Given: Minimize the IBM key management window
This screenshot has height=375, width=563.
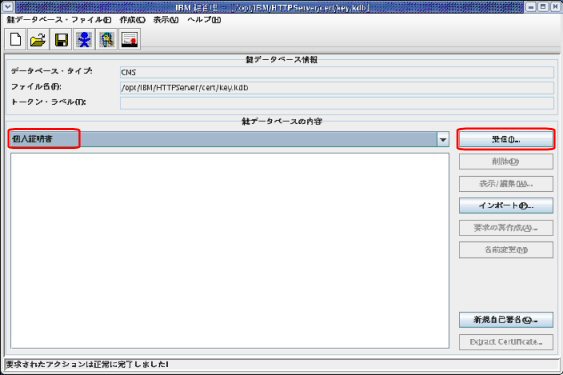Looking at the screenshot, I should [531, 6].
